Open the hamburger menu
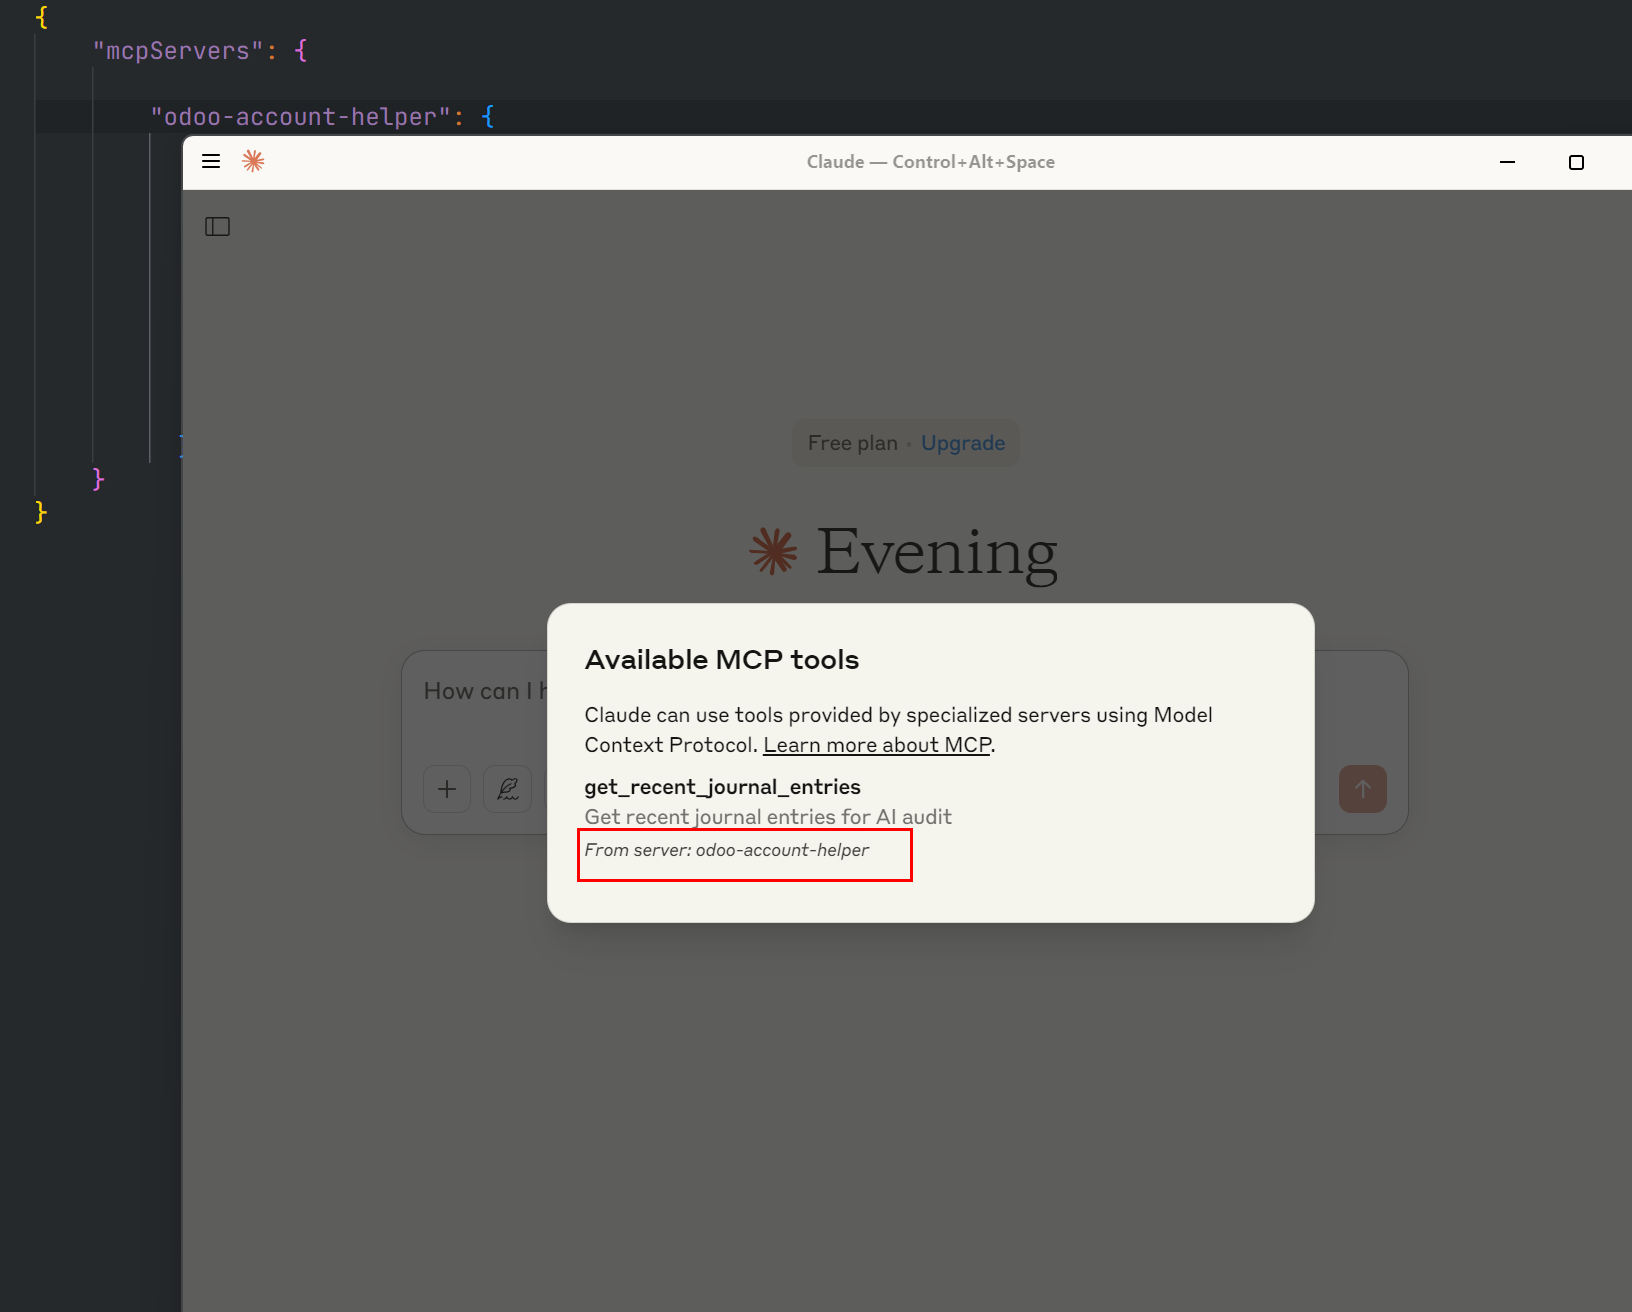Viewport: 1632px width, 1312px height. pyautogui.click(x=210, y=161)
